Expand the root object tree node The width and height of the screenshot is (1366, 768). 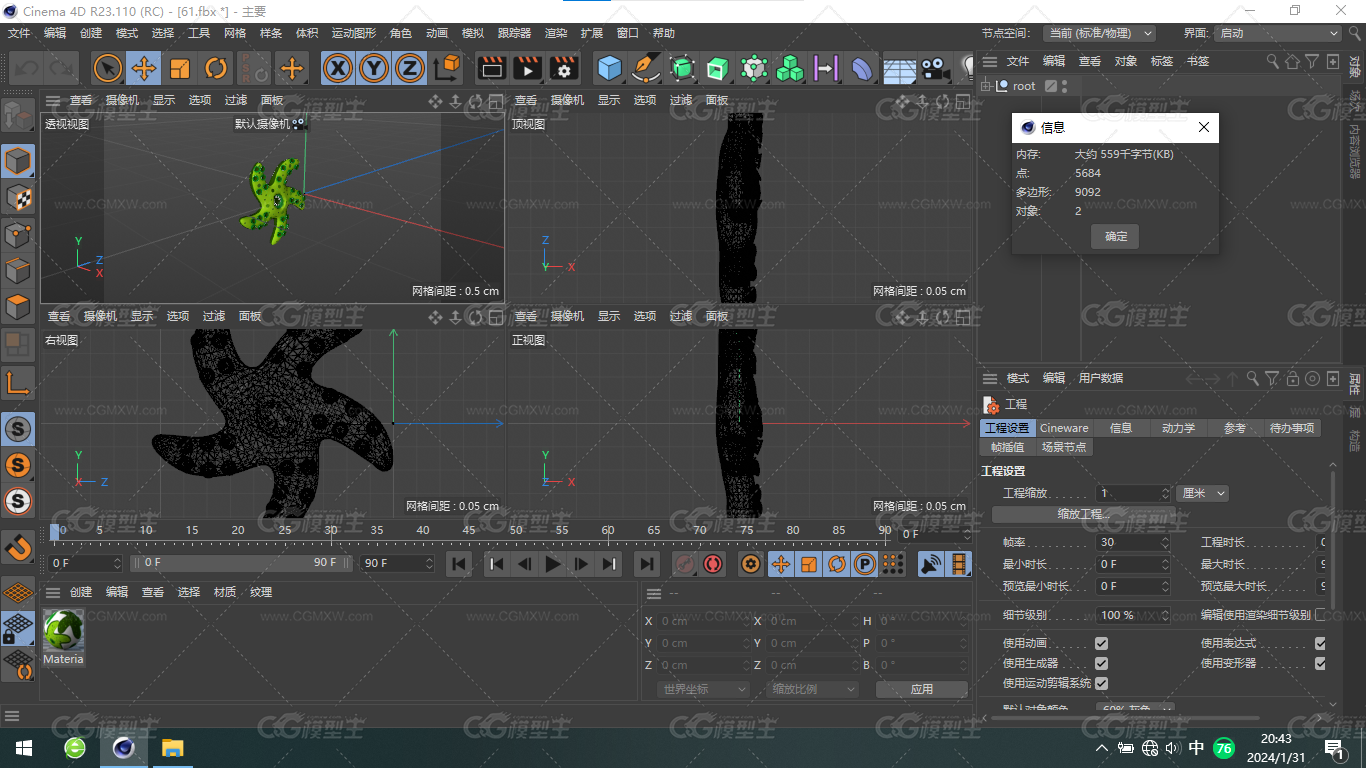986,86
